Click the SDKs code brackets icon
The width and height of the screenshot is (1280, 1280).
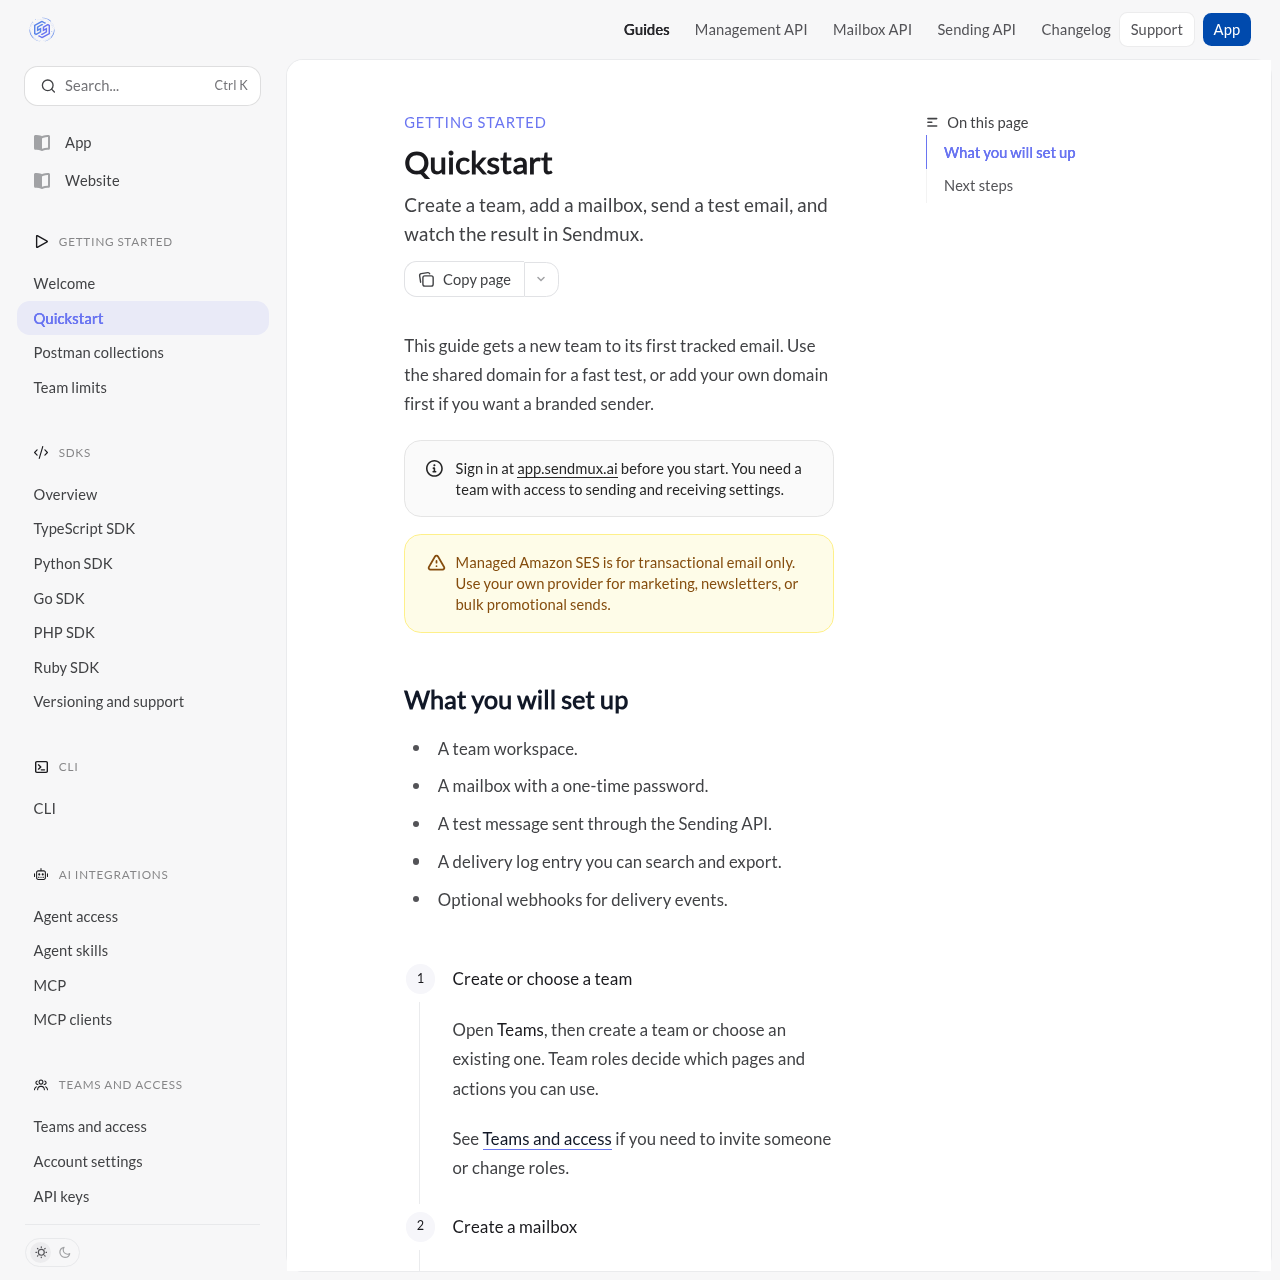click(x=41, y=453)
